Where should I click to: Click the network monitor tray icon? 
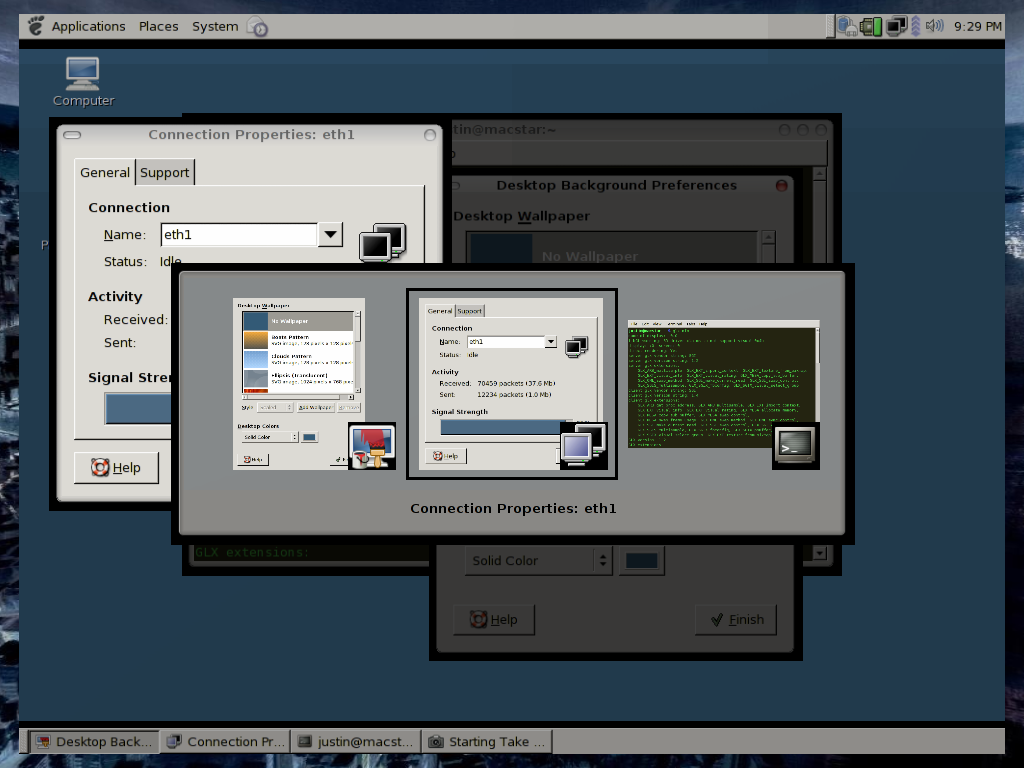coord(896,26)
